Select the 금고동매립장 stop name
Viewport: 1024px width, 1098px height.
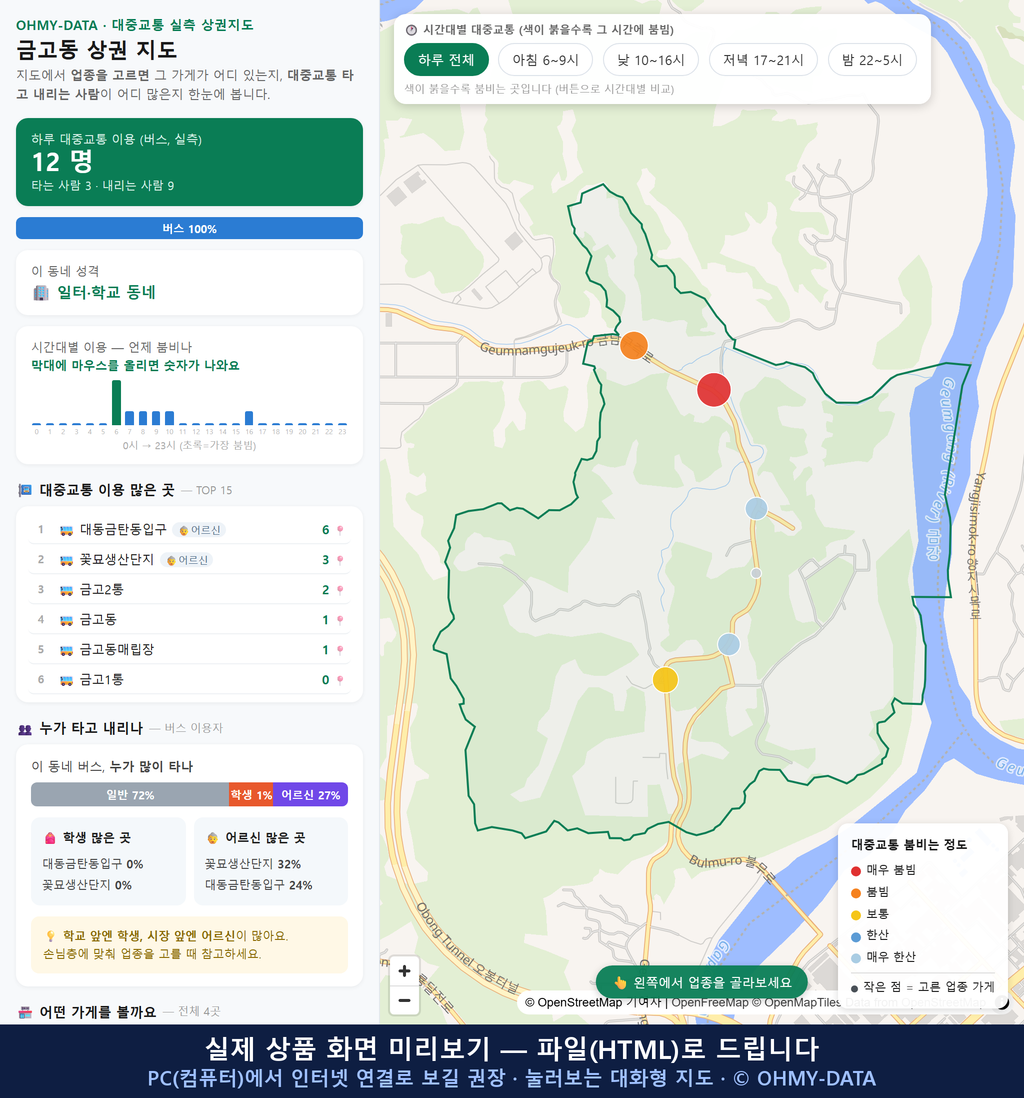(117, 649)
